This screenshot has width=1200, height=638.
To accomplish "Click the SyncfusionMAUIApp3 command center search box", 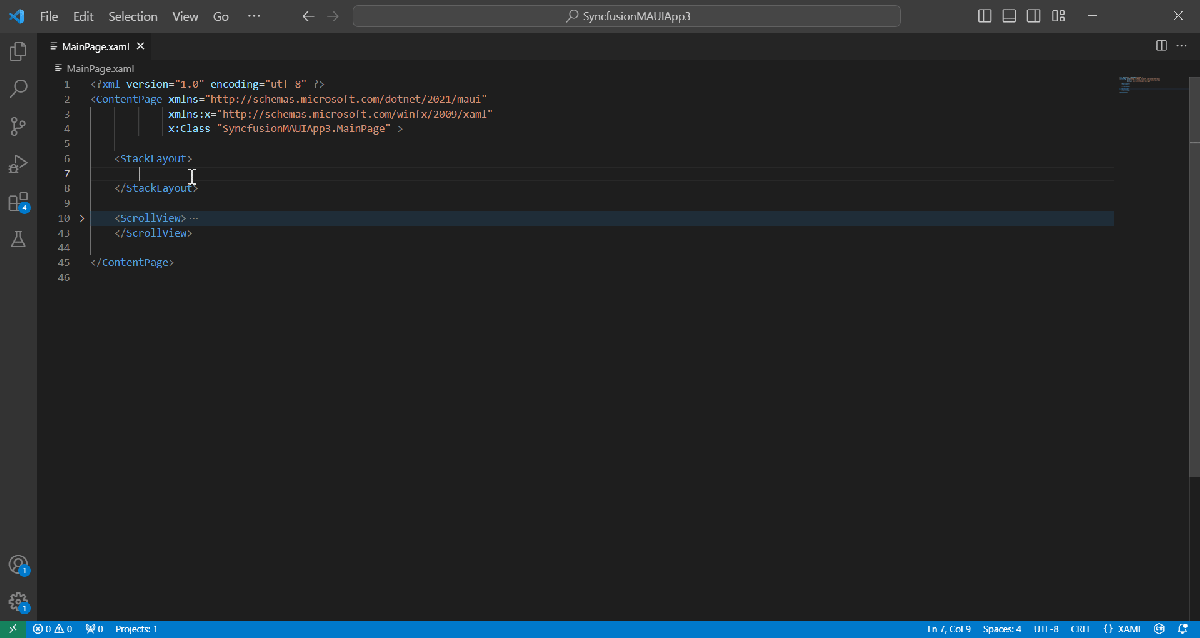I will [x=627, y=16].
